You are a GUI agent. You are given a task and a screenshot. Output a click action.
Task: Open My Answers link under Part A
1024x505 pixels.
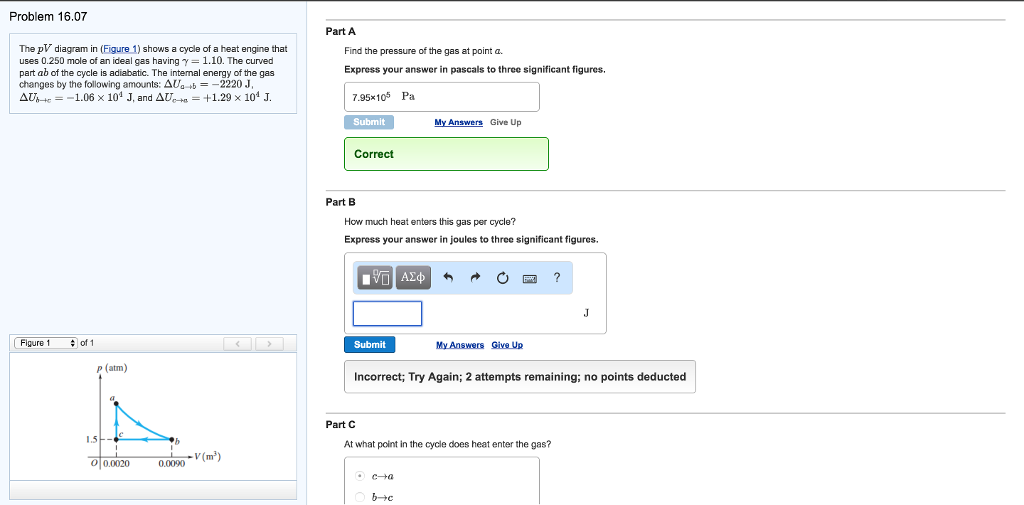(x=458, y=122)
